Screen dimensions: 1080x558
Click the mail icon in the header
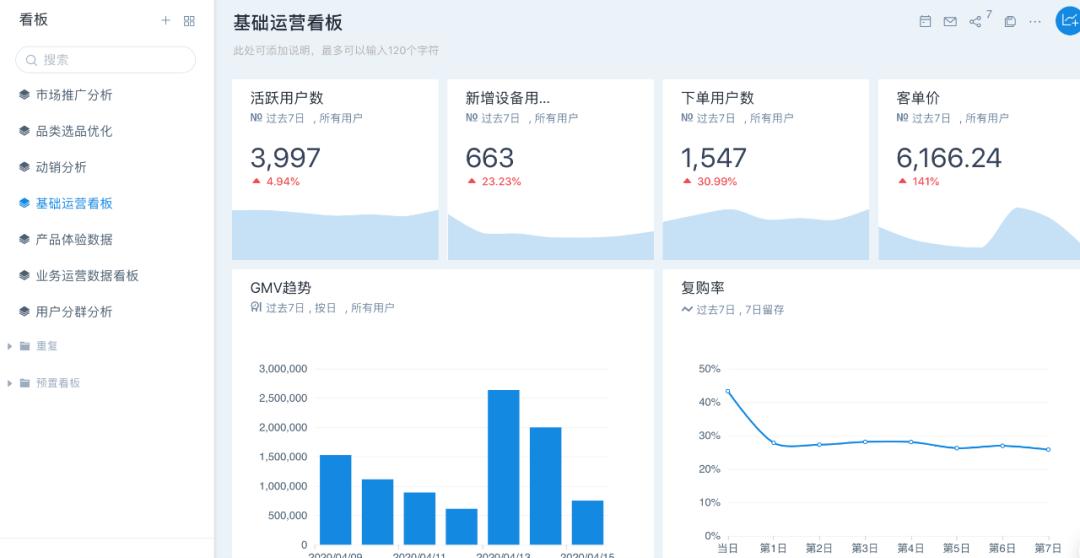[950, 21]
